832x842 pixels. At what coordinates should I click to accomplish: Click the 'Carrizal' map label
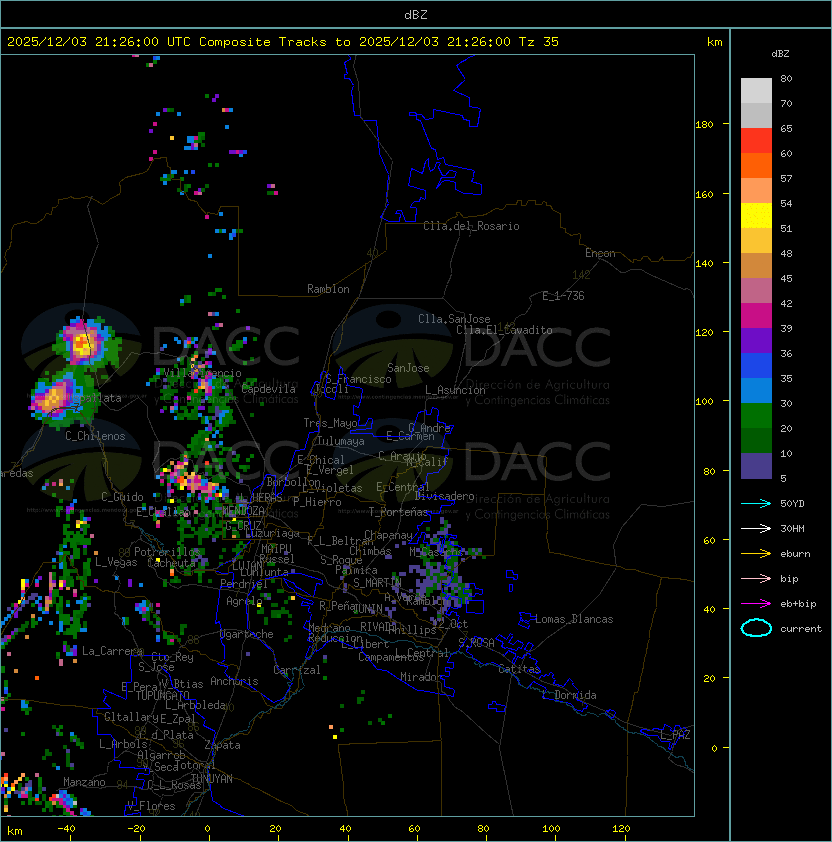pyautogui.click(x=296, y=670)
